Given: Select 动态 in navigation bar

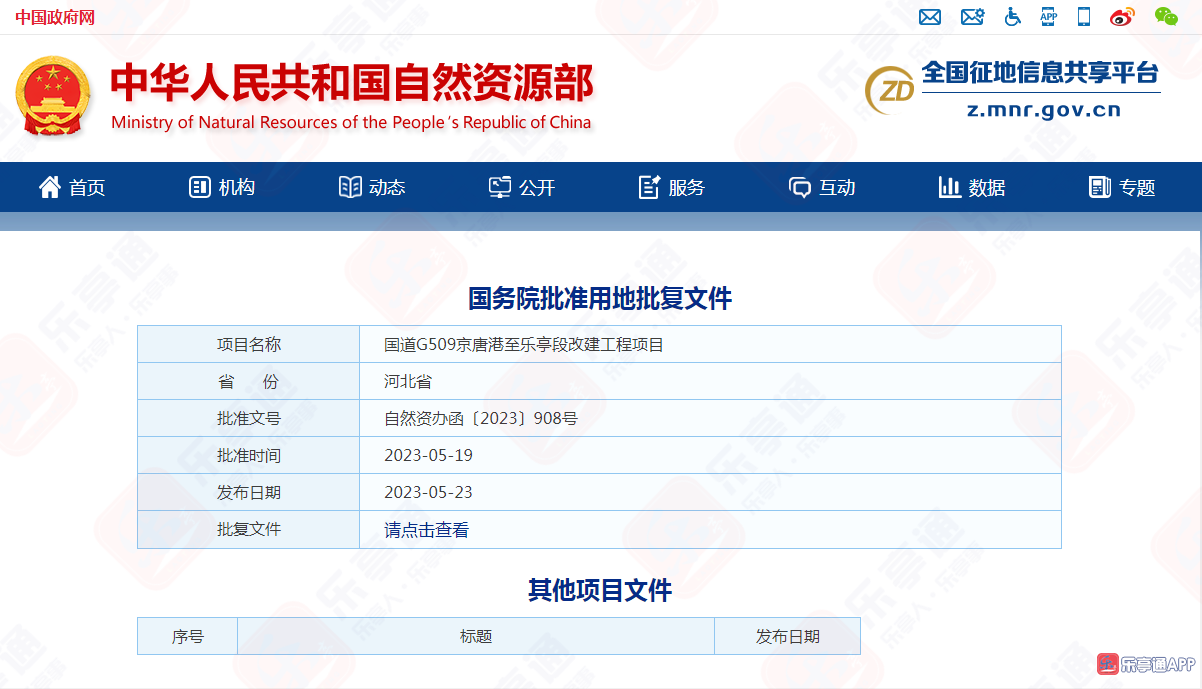Looking at the screenshot, I should click(x=372, y=187).
